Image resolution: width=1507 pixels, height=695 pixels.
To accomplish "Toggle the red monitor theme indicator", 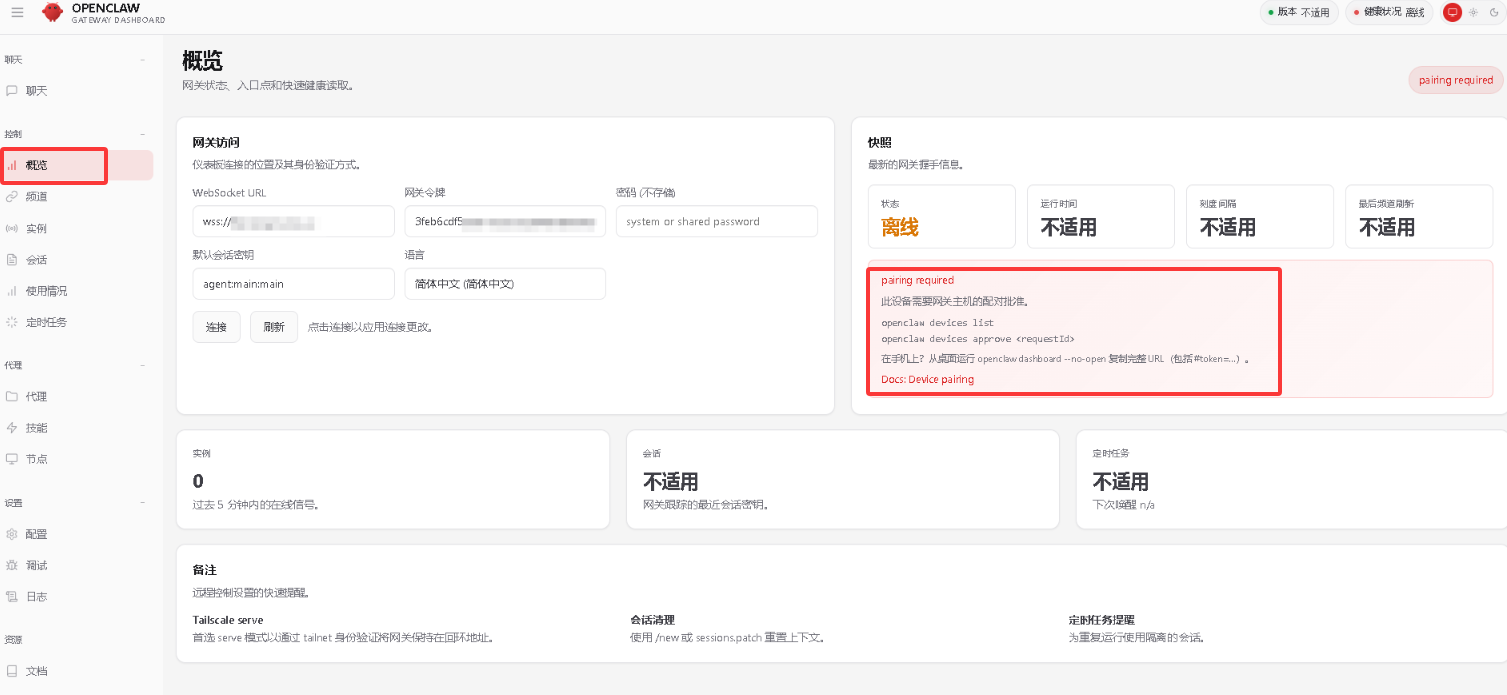I will [1451, 12].
